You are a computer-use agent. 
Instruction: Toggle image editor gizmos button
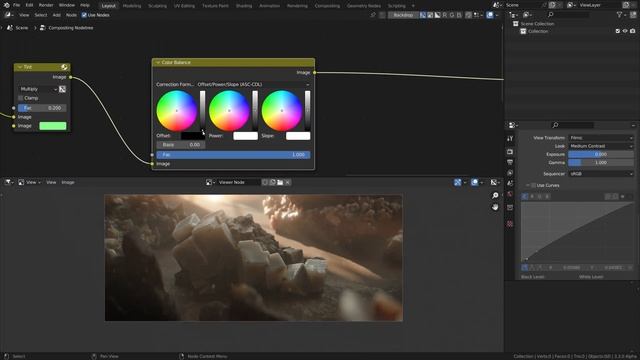pos(458,182)
